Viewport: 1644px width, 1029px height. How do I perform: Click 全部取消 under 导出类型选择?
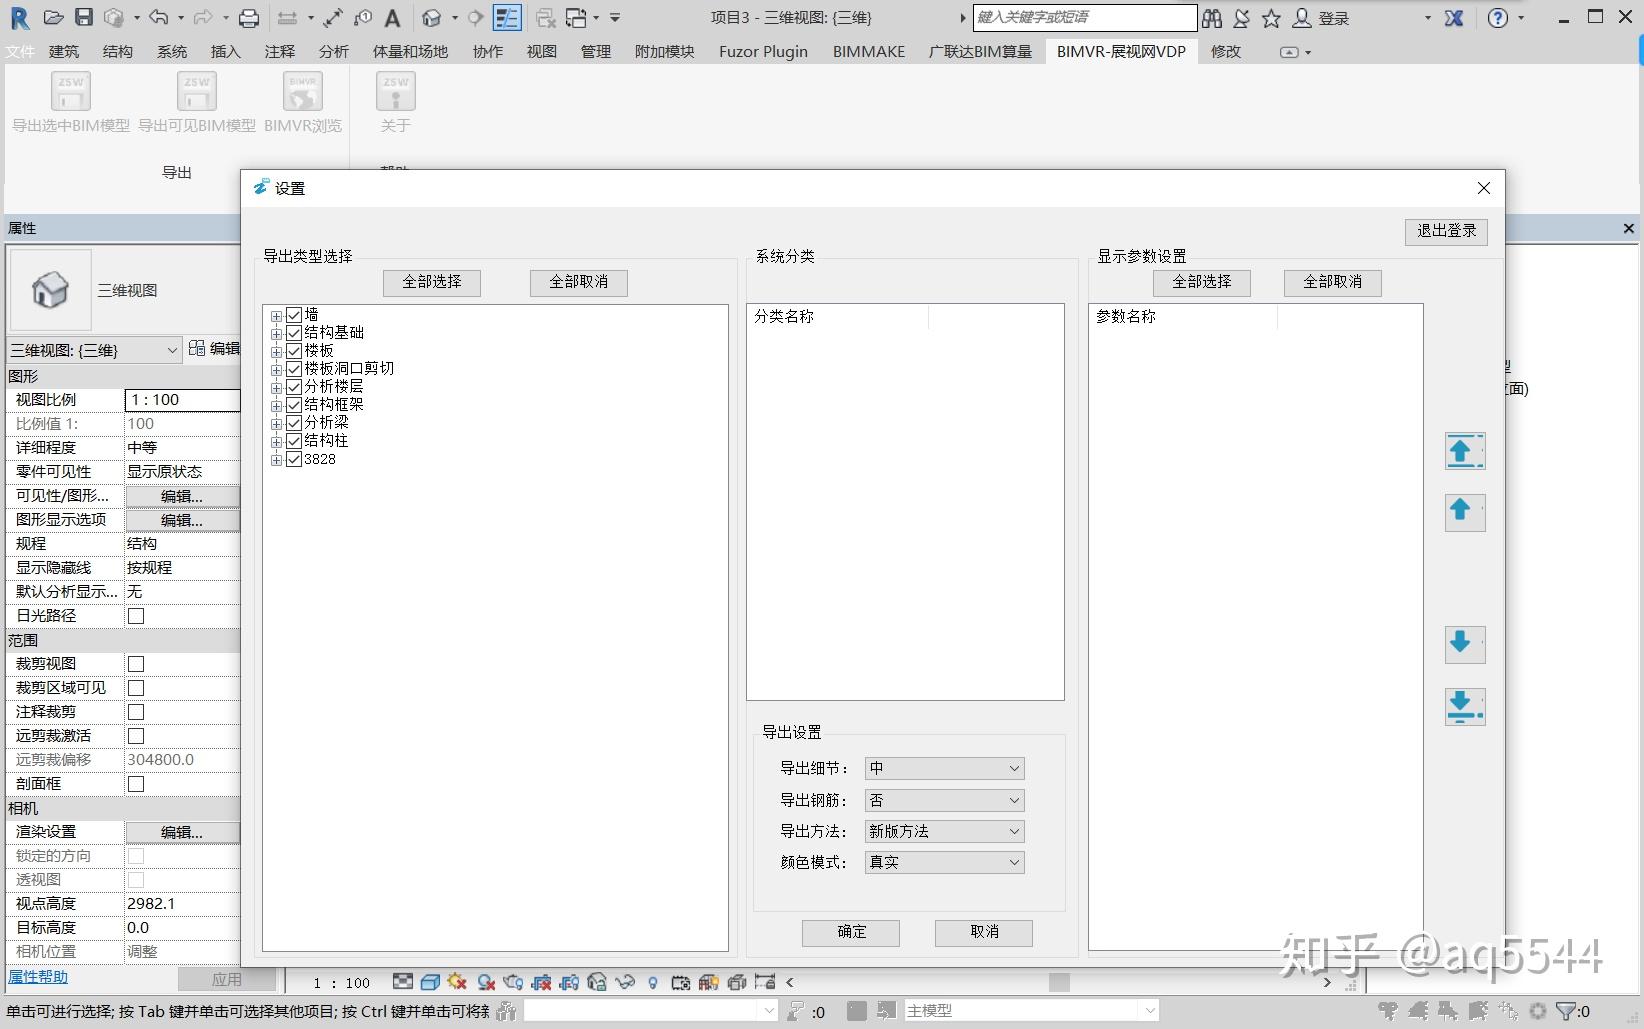579,282
